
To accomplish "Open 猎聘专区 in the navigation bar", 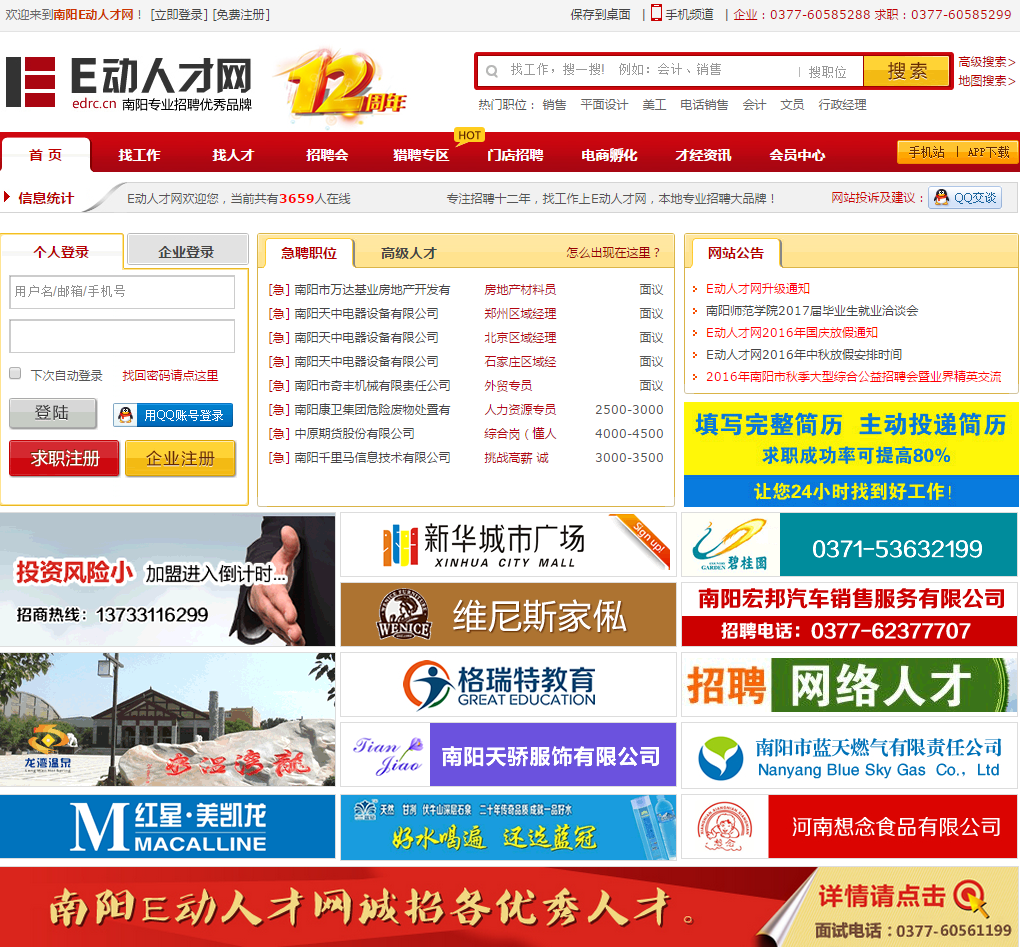I will click(421, 155).
